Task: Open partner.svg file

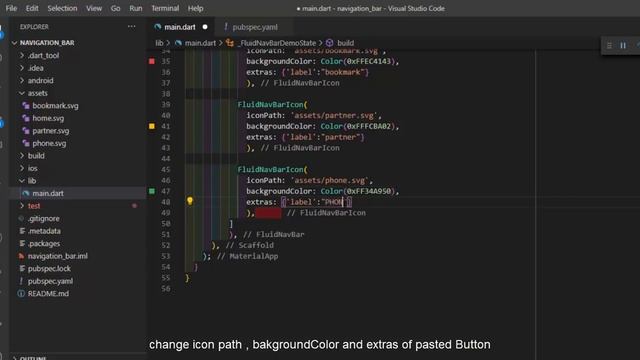Action: click(x=51, y=131)
